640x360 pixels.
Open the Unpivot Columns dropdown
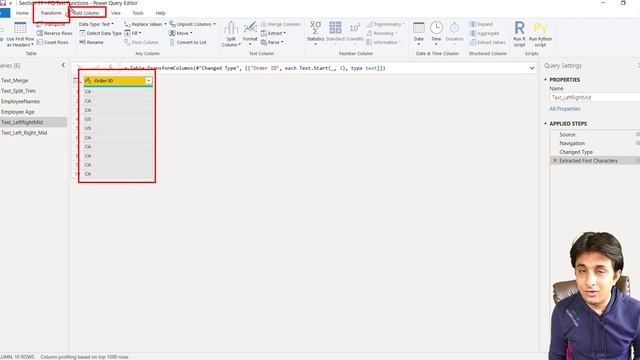point(192,24)
